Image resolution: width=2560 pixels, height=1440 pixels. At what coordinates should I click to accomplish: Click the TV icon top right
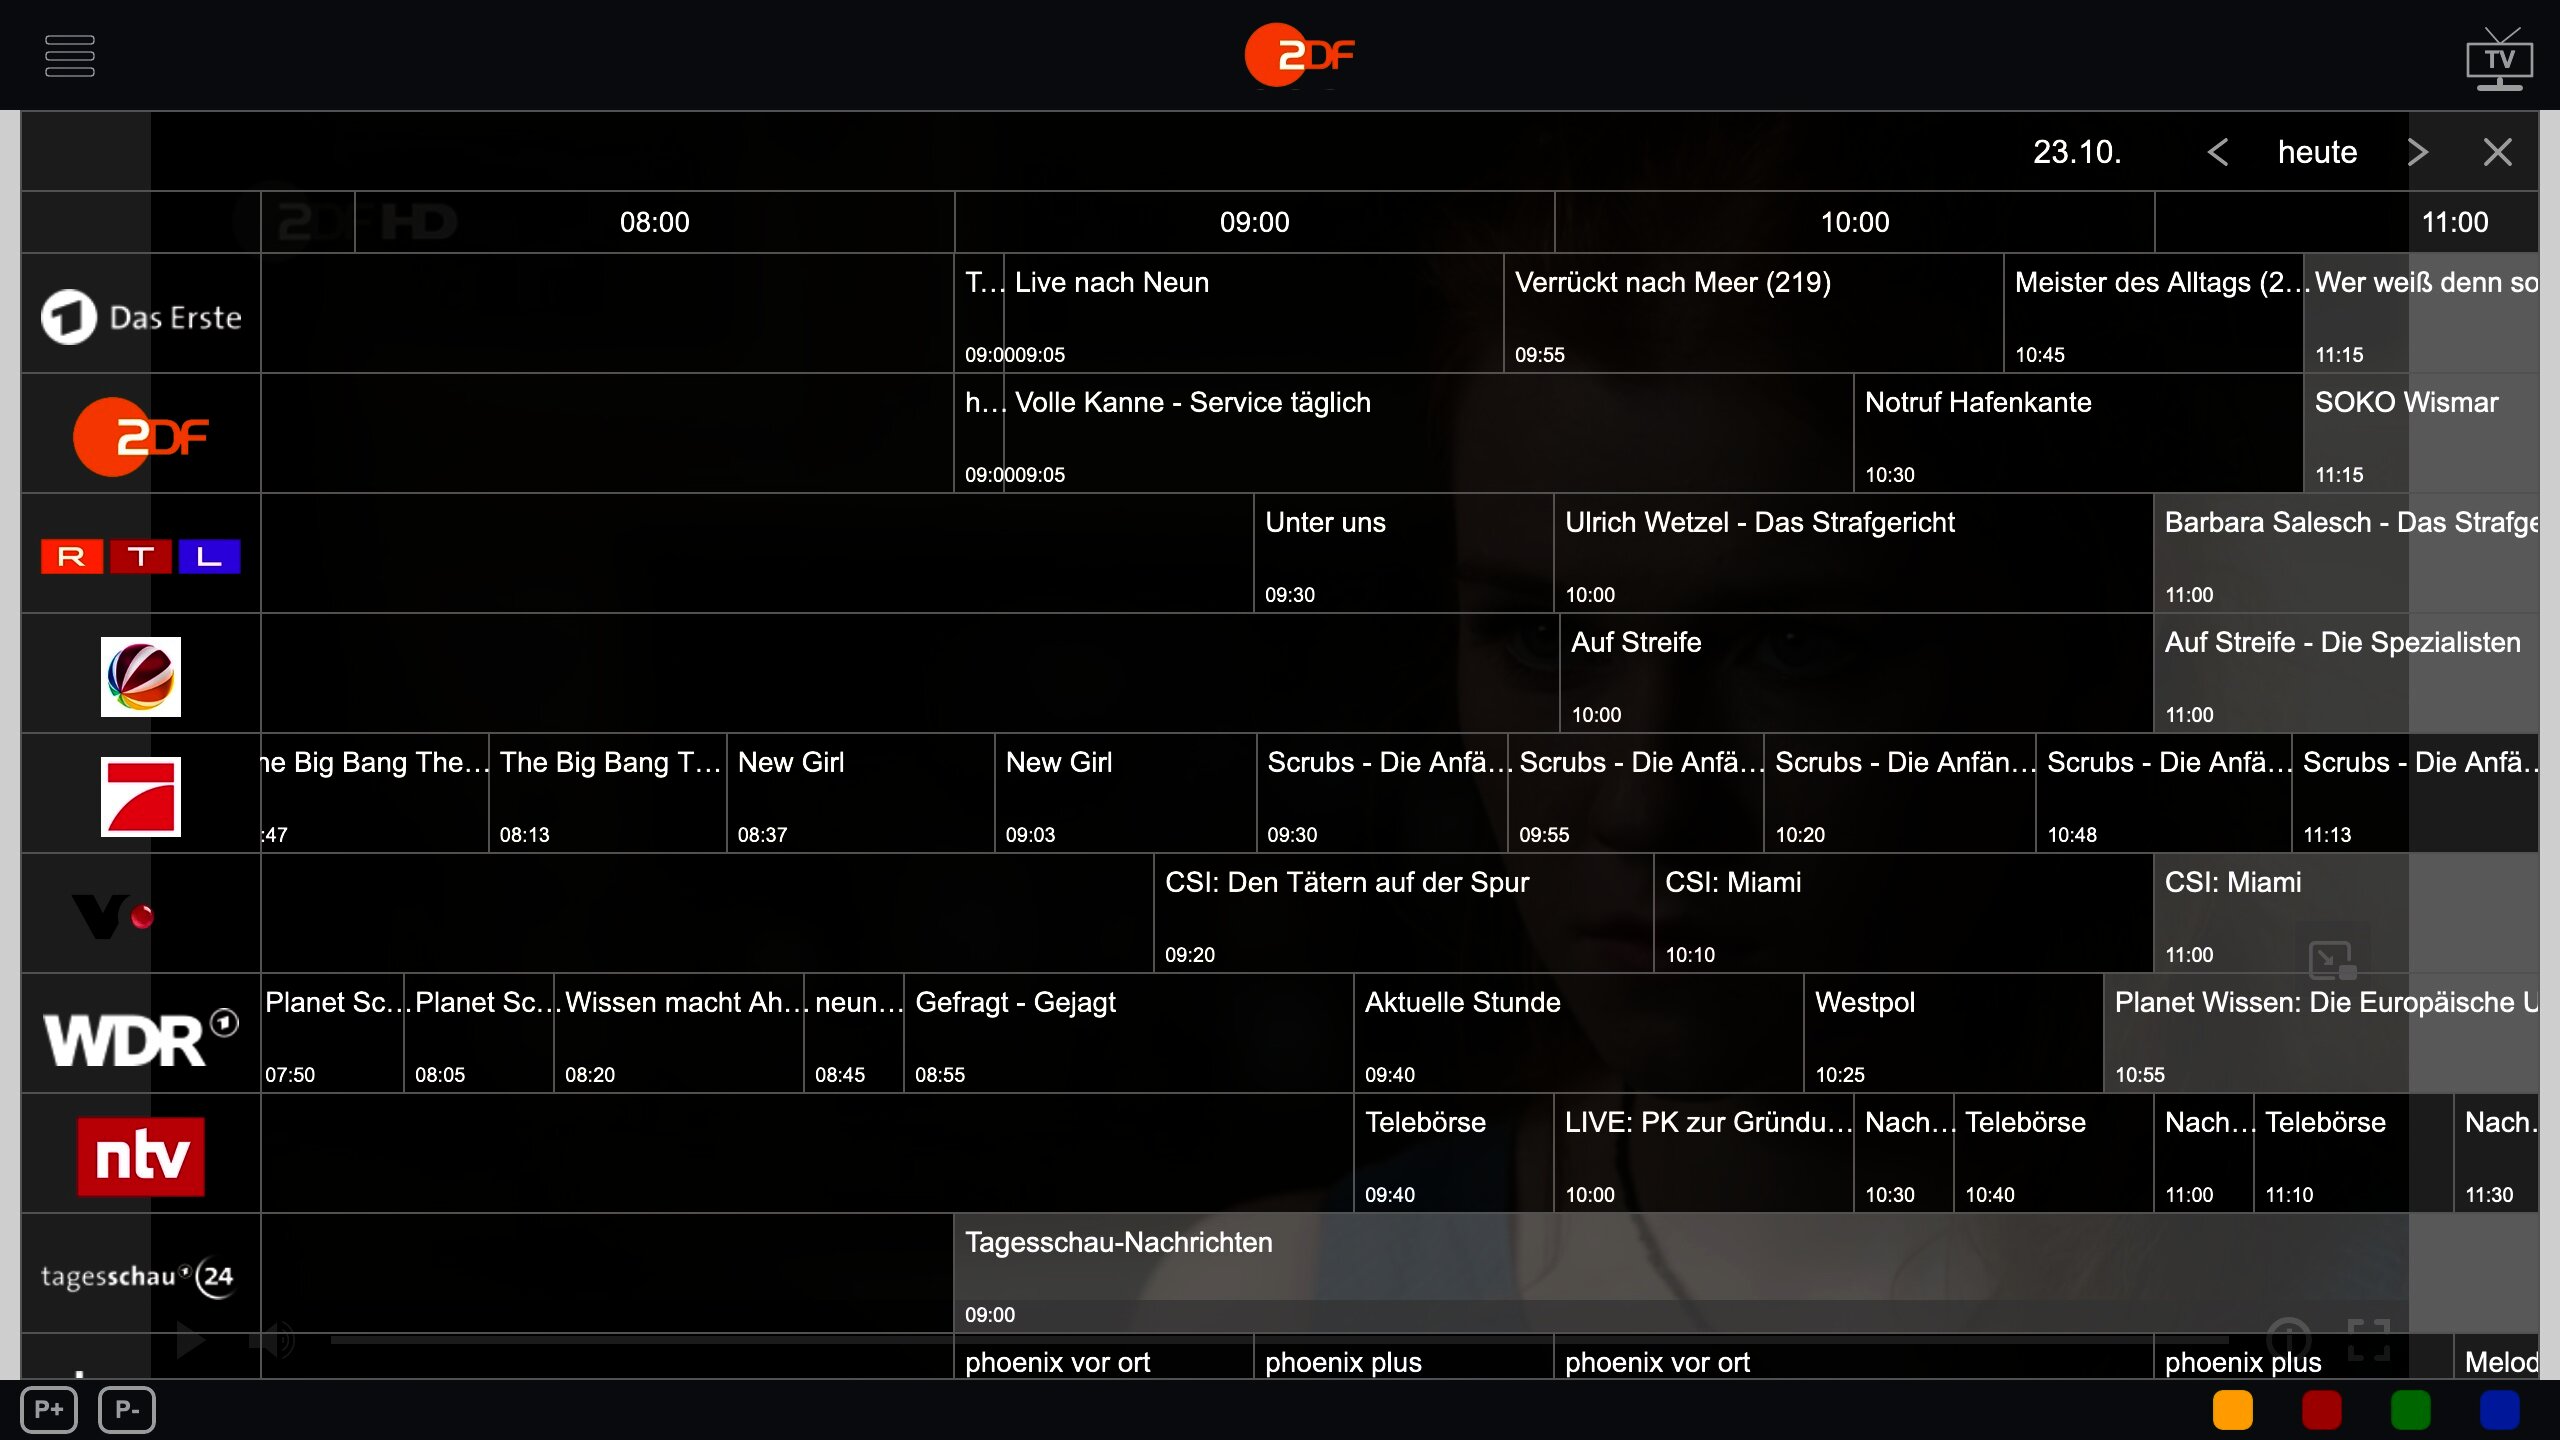[2499, 58]
